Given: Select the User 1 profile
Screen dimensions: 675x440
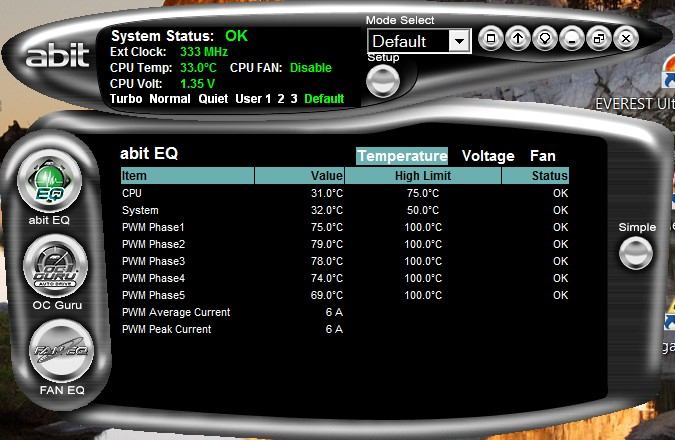Looking at the screenshot, I should point(253,99).
